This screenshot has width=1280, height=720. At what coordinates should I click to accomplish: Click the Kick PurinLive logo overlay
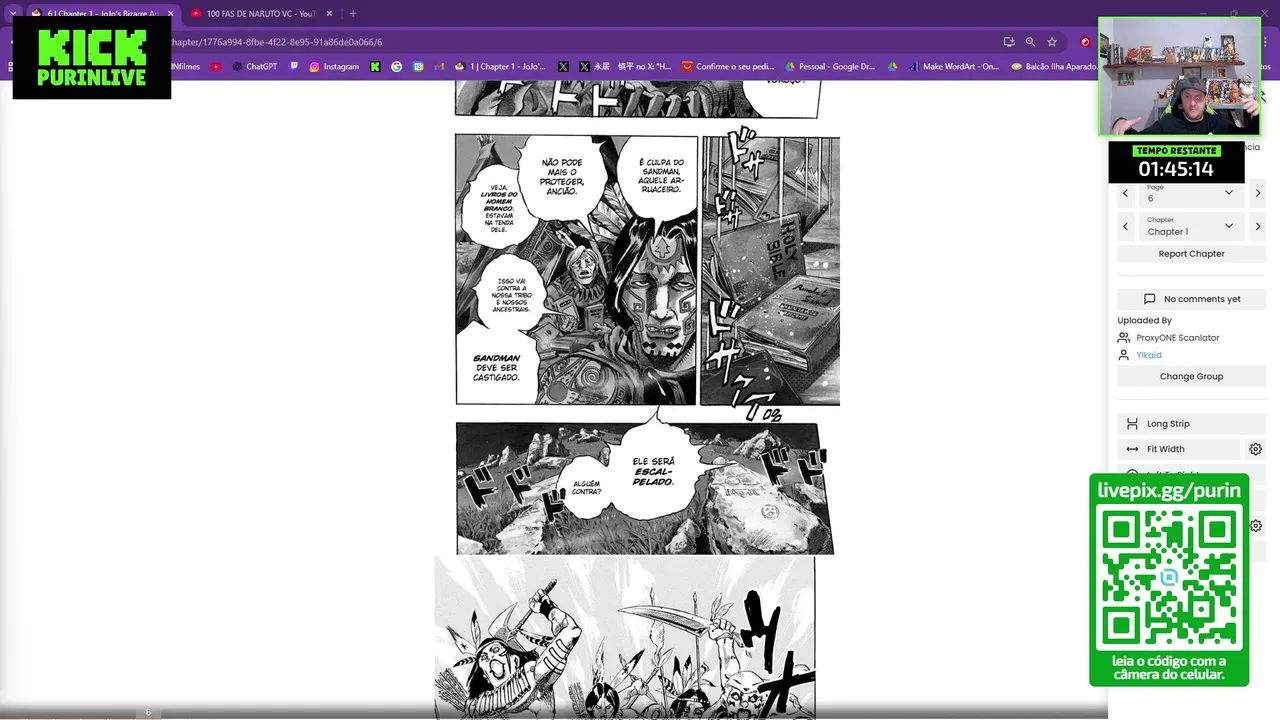(x=92, y=58)
